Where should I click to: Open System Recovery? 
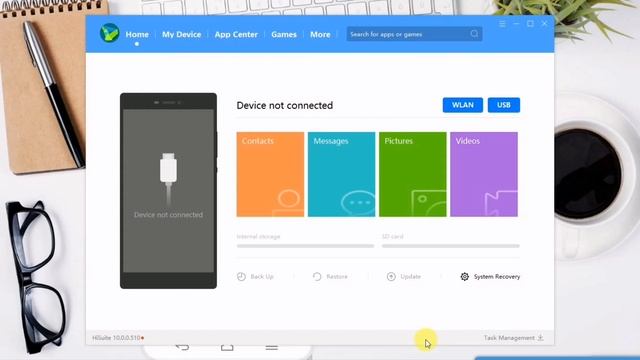tap(497, 277)
